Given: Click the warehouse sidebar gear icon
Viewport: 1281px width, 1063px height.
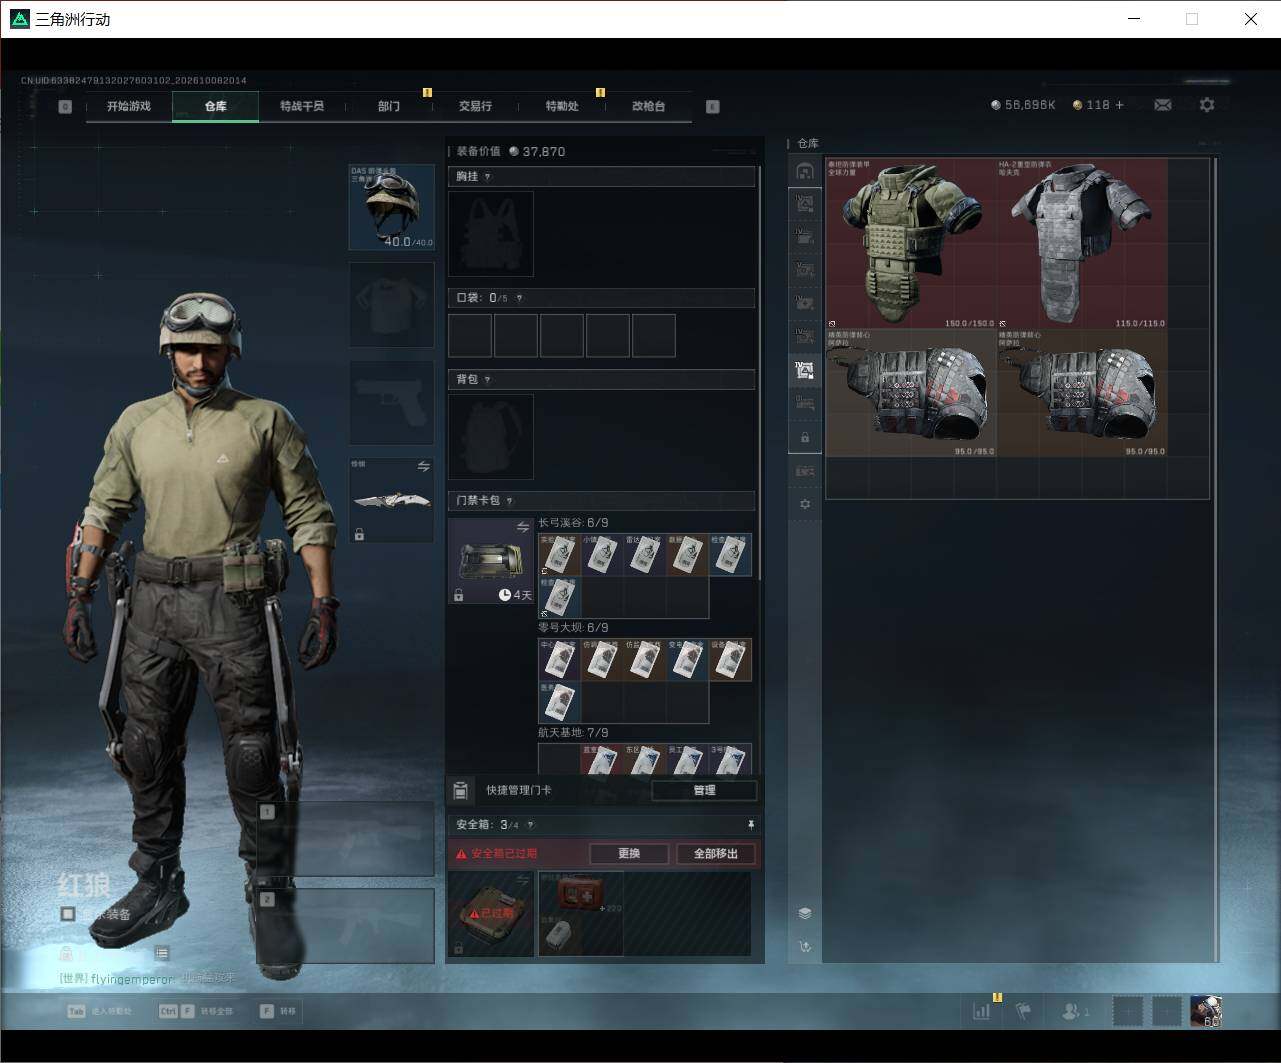Looking at the screenshot, I should tap(805, 504).
